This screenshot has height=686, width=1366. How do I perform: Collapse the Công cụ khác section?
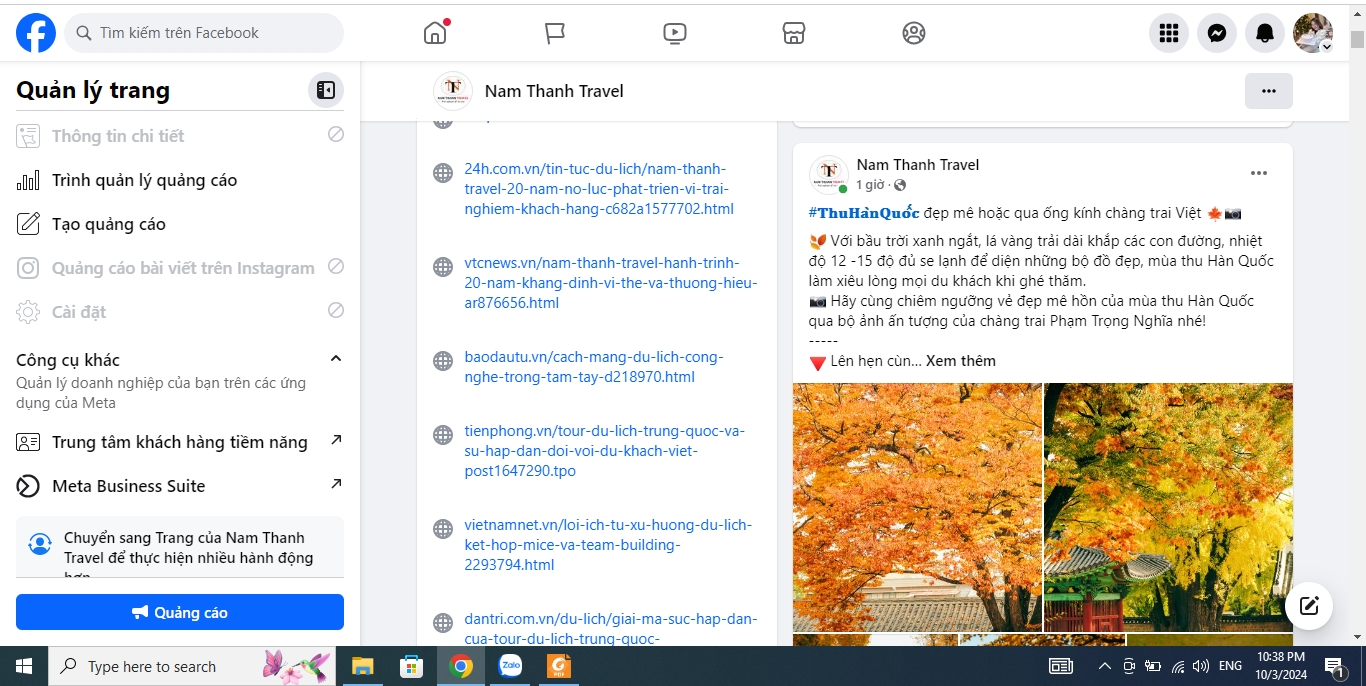click(x=336, y=359)
